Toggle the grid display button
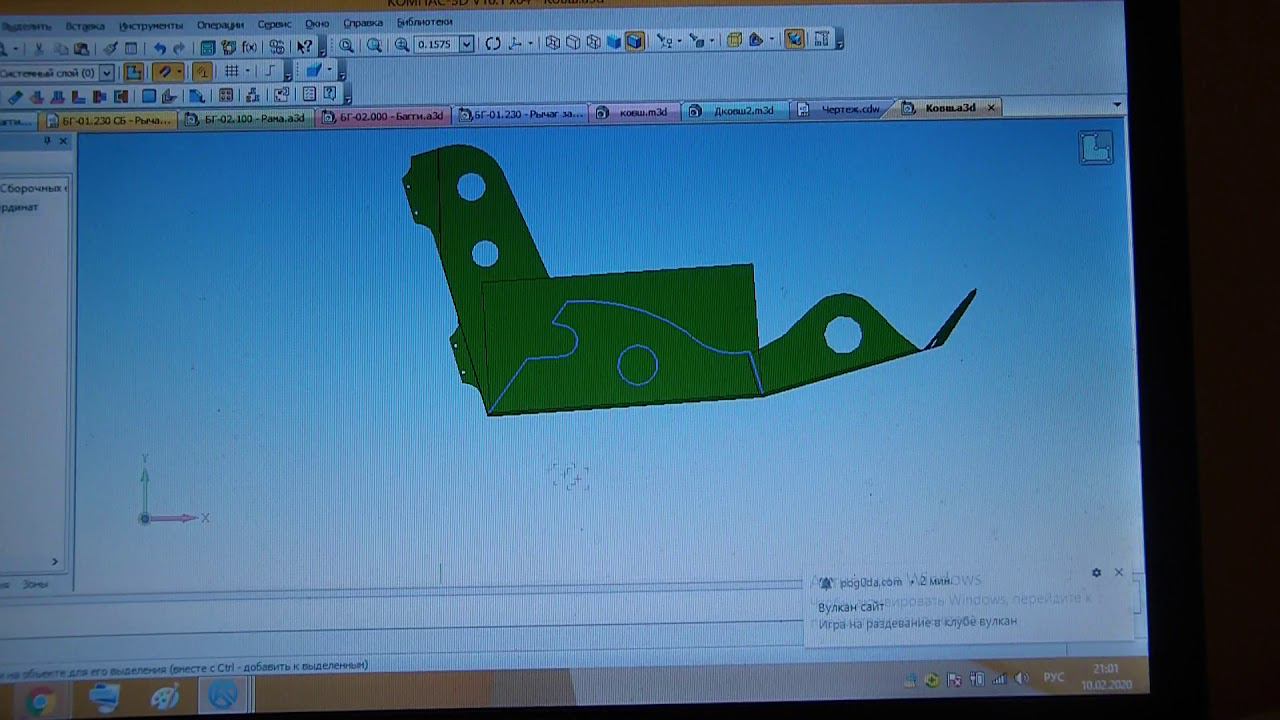The width and height of the screenshot is (1280, 720). (x=232, y=71)
